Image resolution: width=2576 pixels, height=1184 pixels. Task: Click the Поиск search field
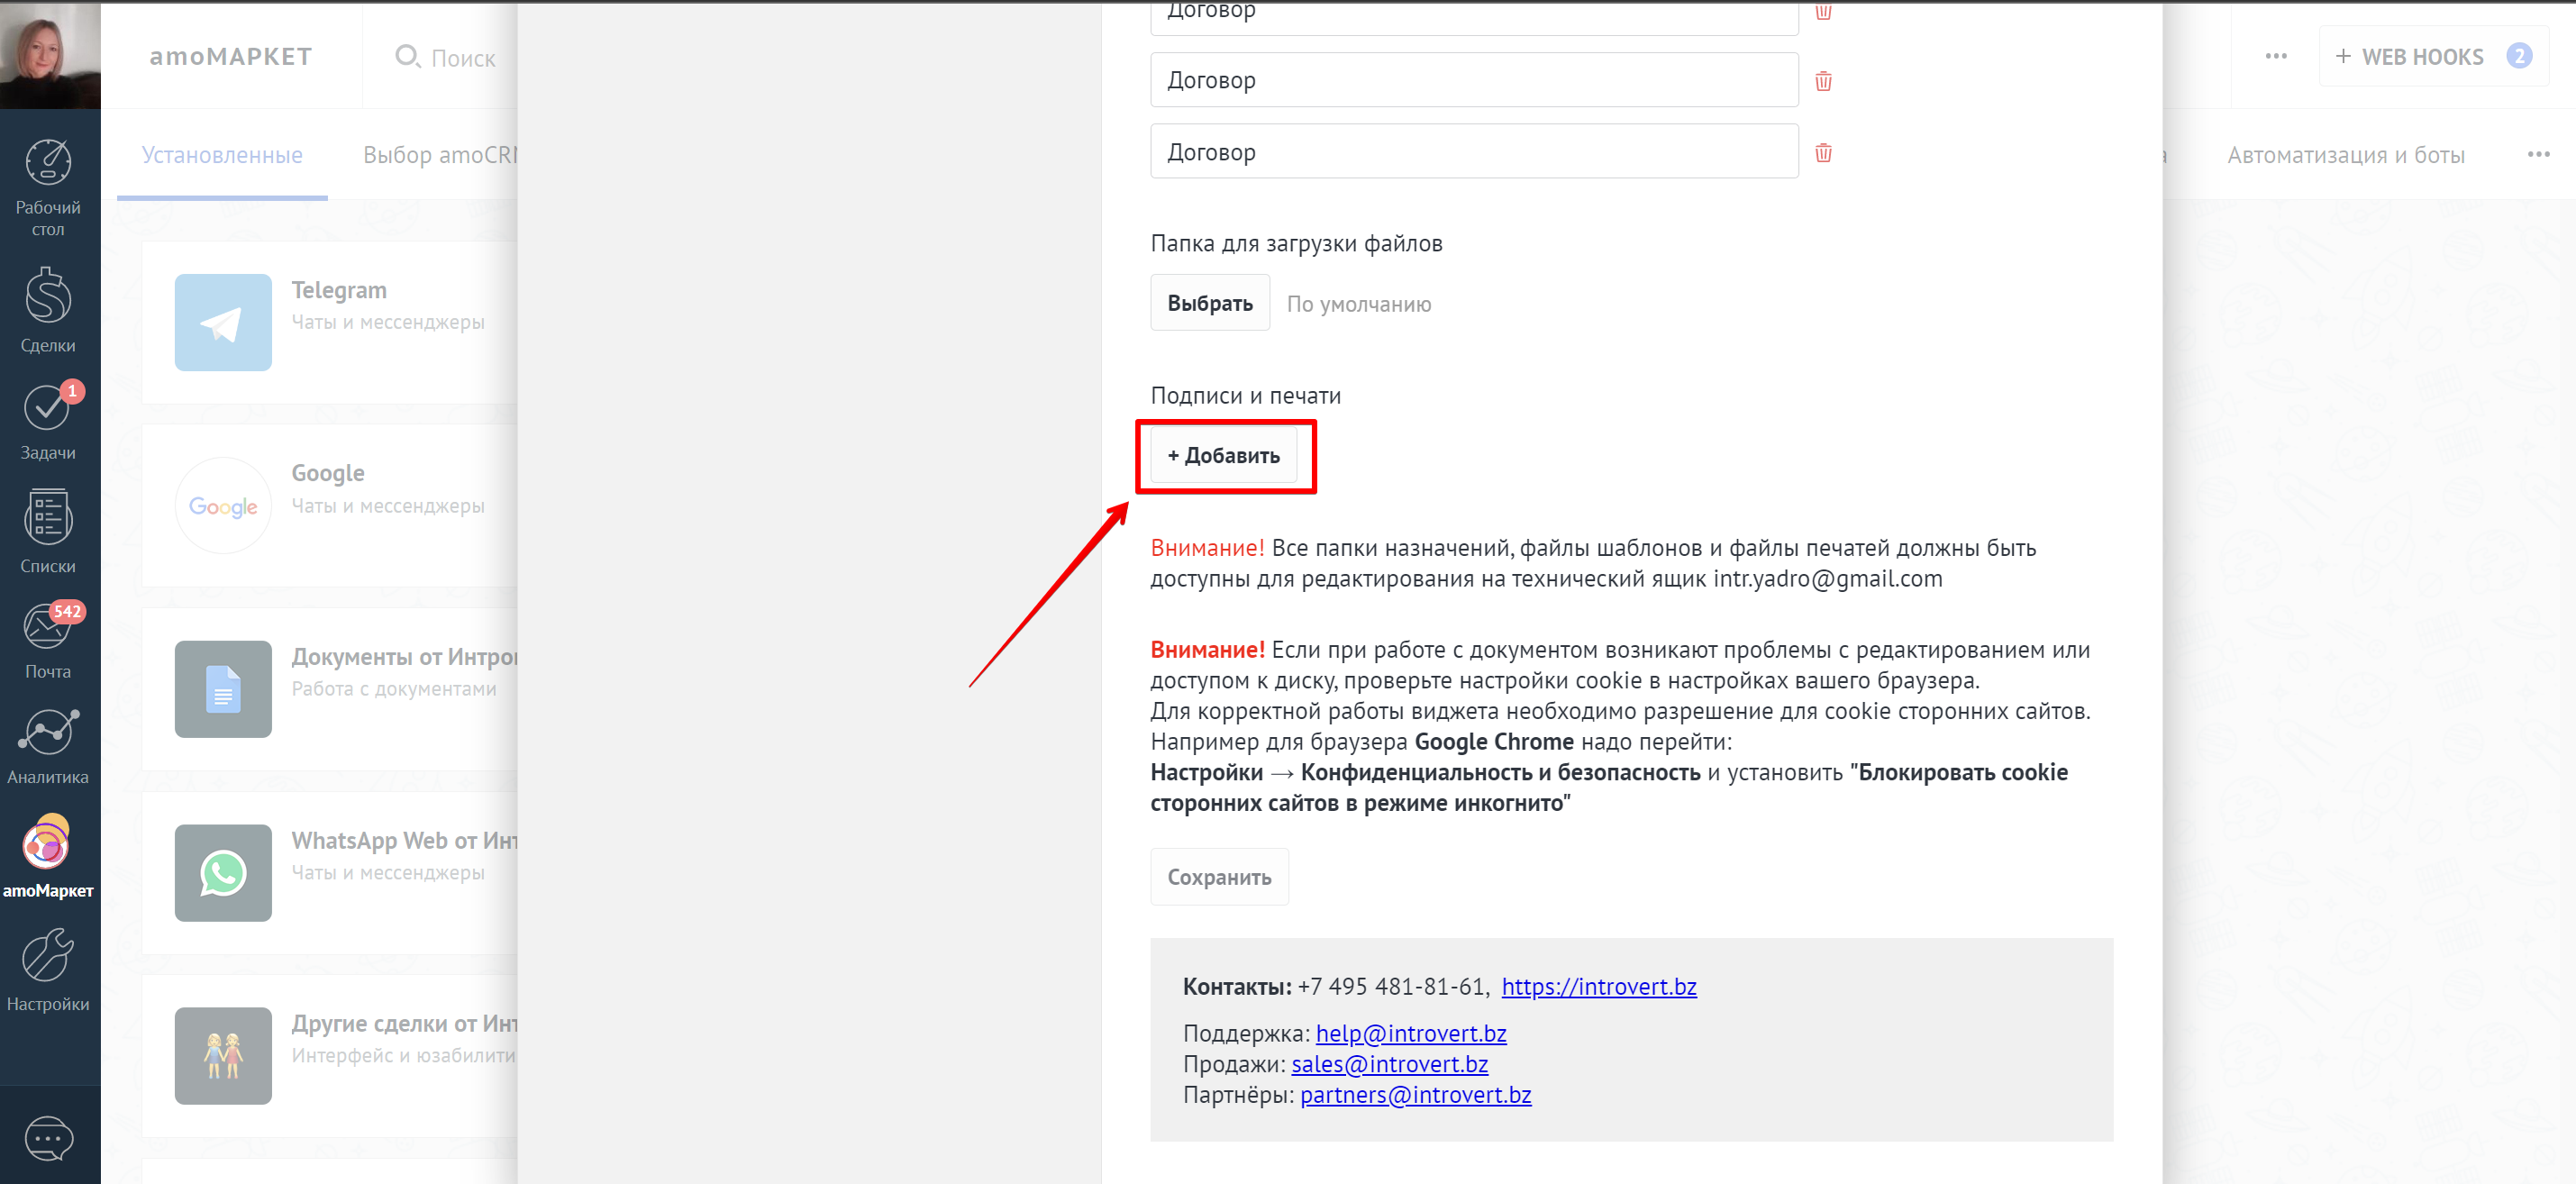click(462, 58)
